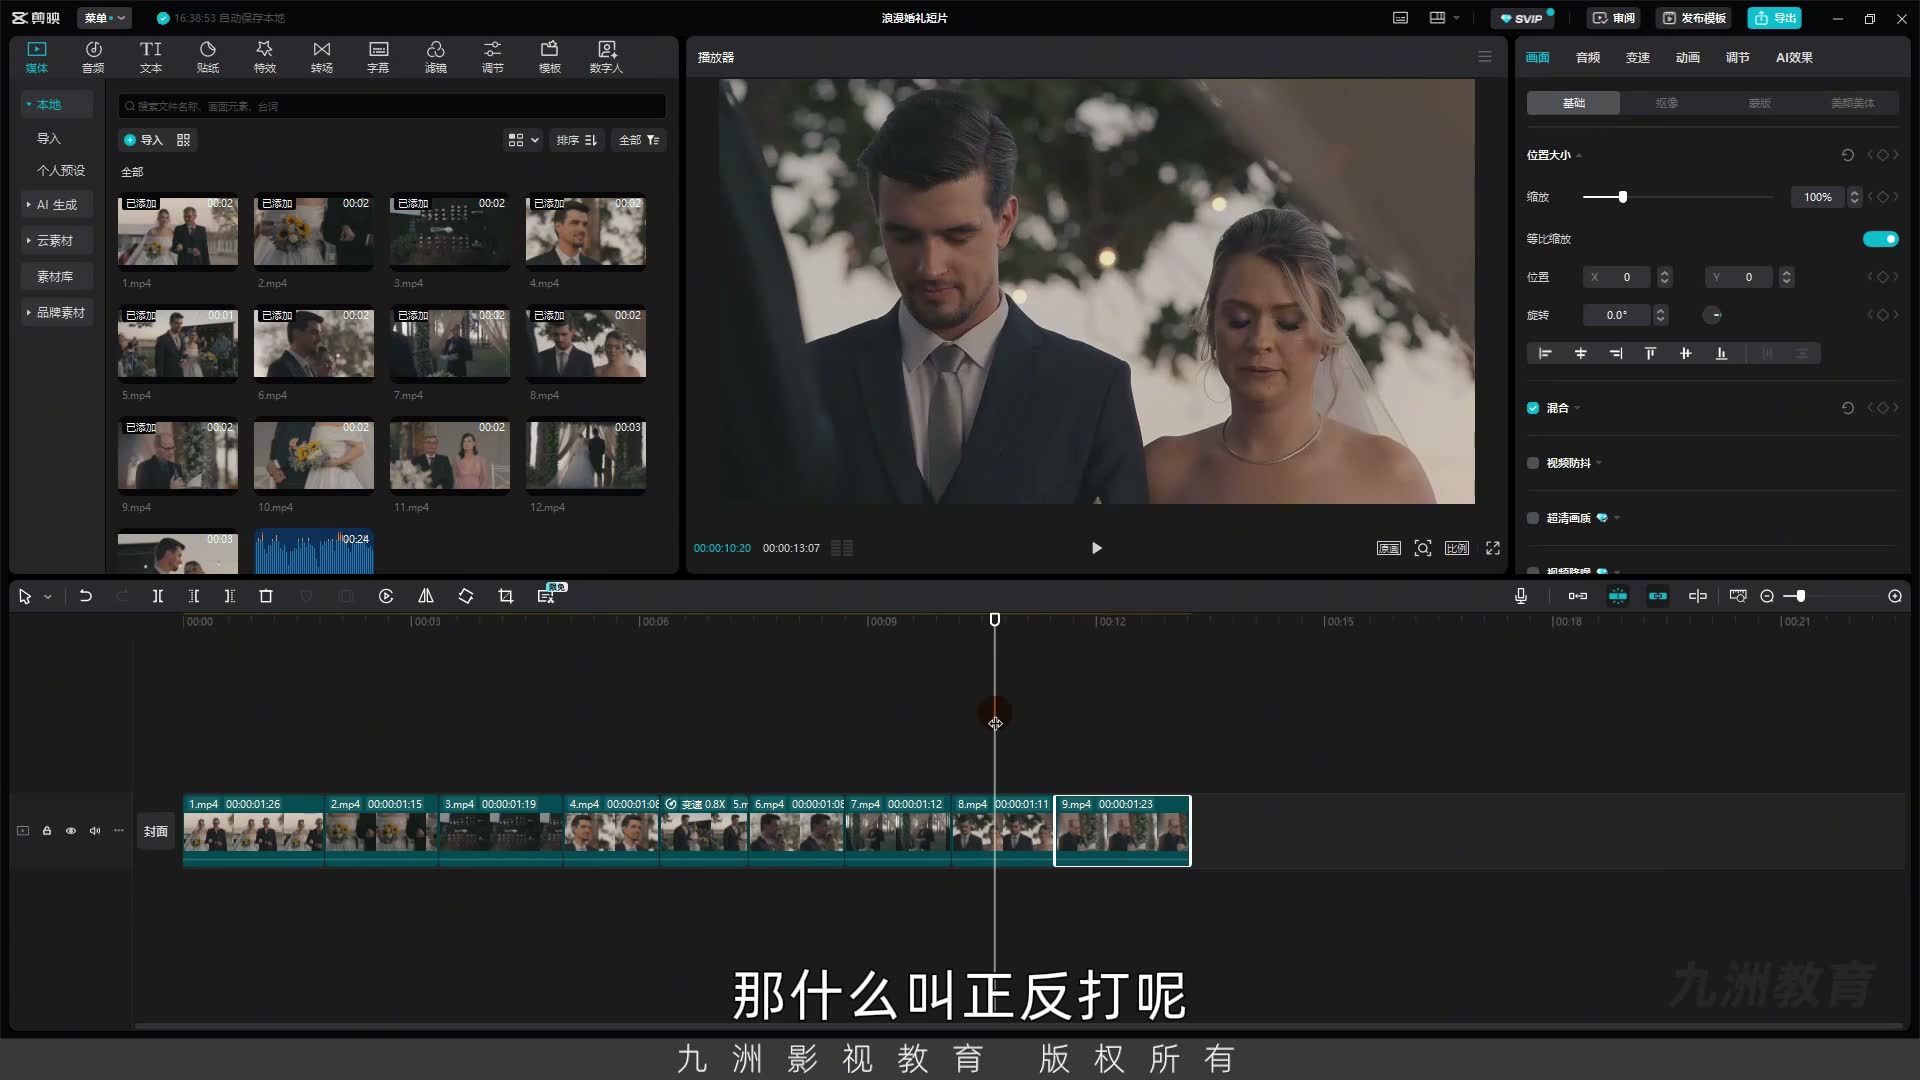Open the 字幕 subtitles tab
The image size is (1920, 1080).
tap(378, 57)
